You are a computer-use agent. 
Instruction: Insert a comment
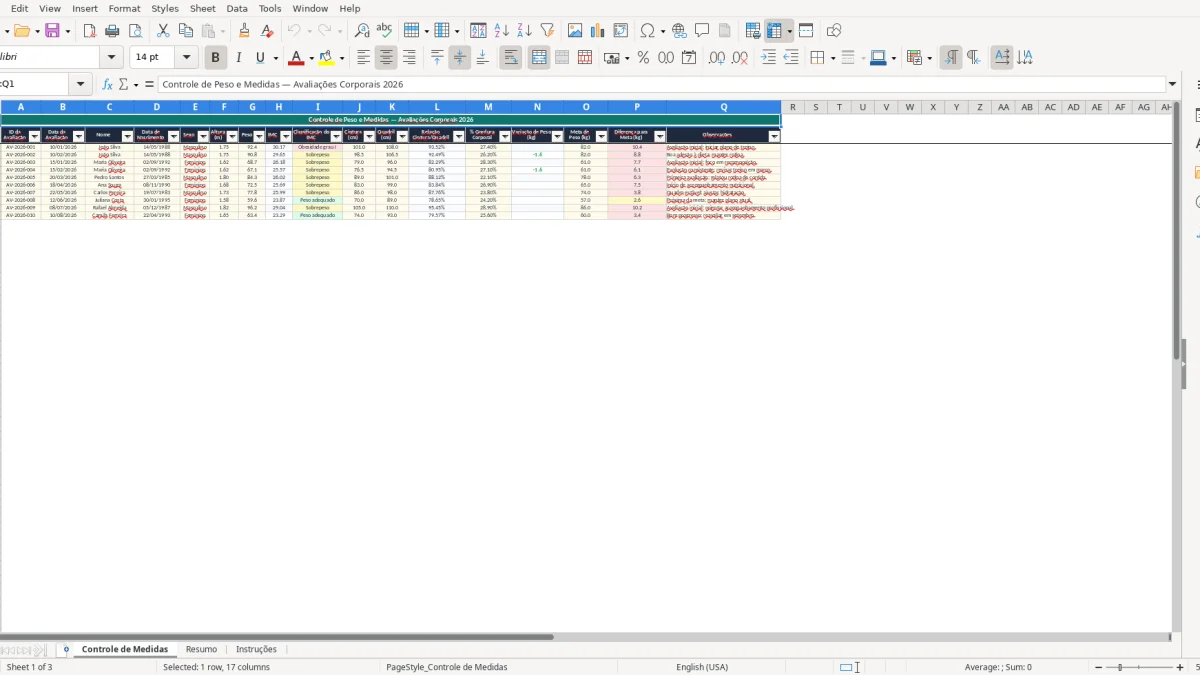click(702, 31)
